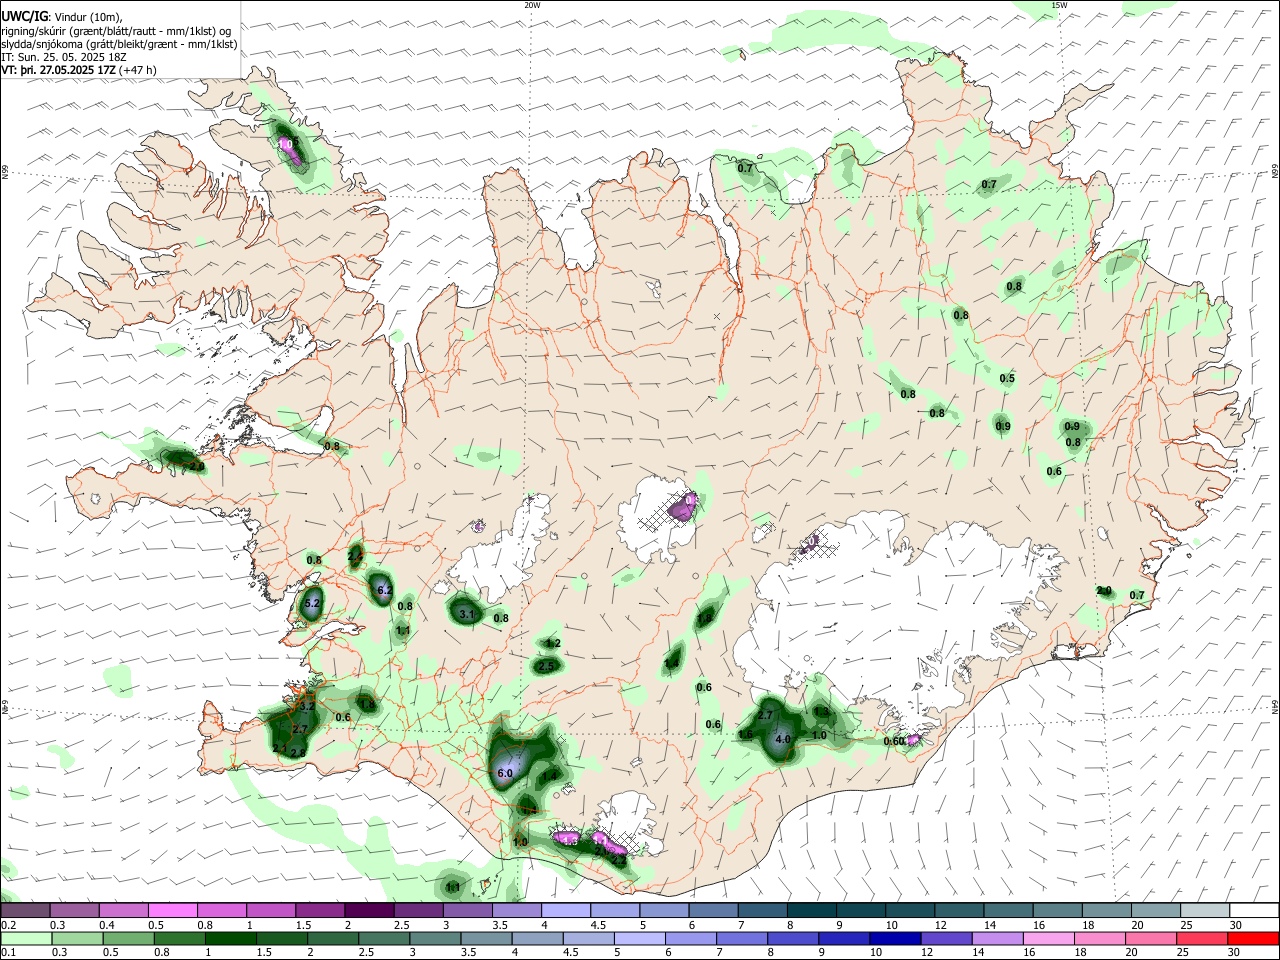Click the 0.5 value in East Iceland
Screen dimensions: 1280x960
pyautogui.click(x=1007, y=378)
